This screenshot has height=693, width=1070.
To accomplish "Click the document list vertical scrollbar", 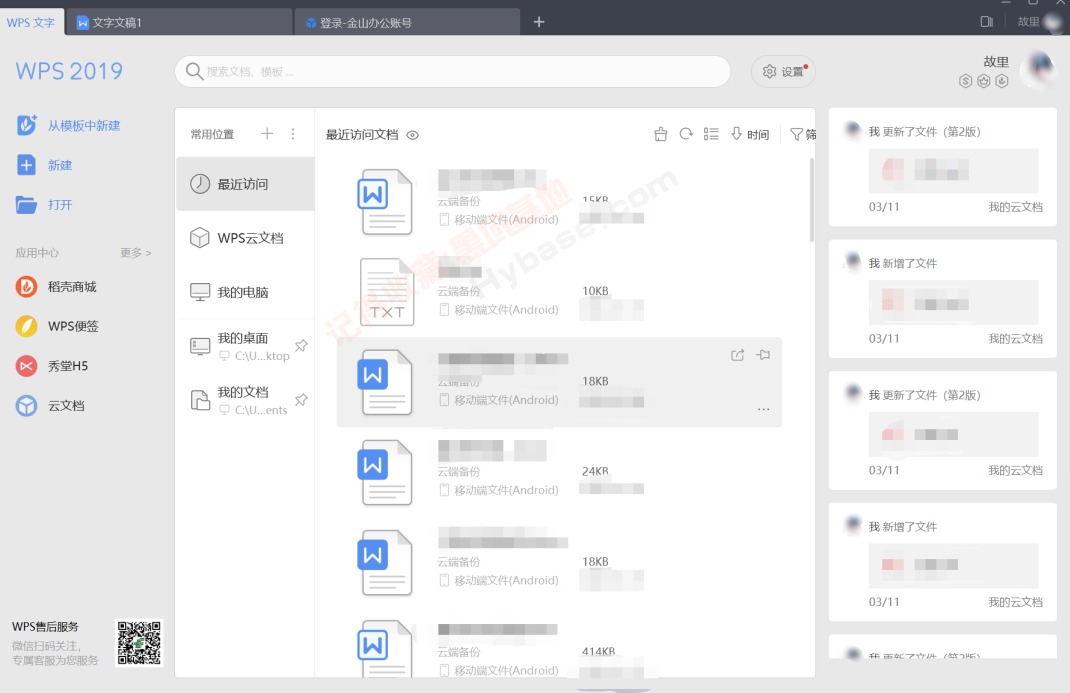I will click(x=811, y=200).
